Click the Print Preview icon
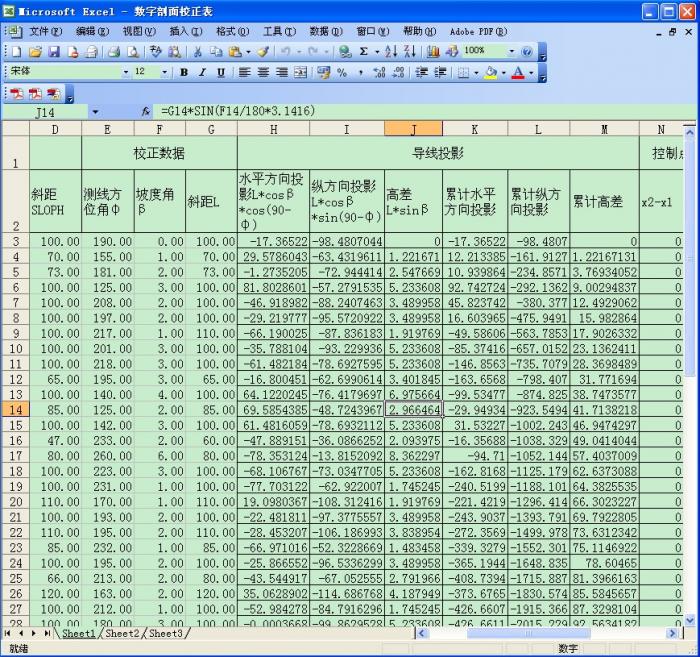Screen dimensions: 700x657 [x=131, y=51]
